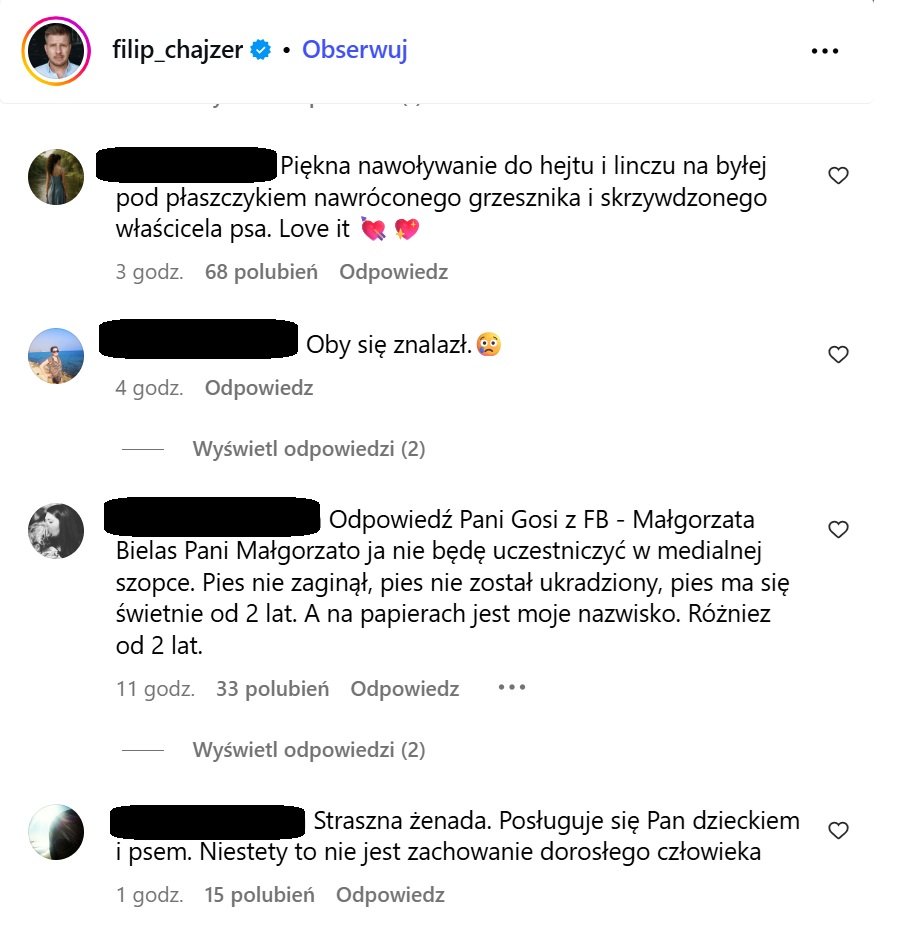
Task: Open avatar of first commenter in green dress
Action: [56, 177]
